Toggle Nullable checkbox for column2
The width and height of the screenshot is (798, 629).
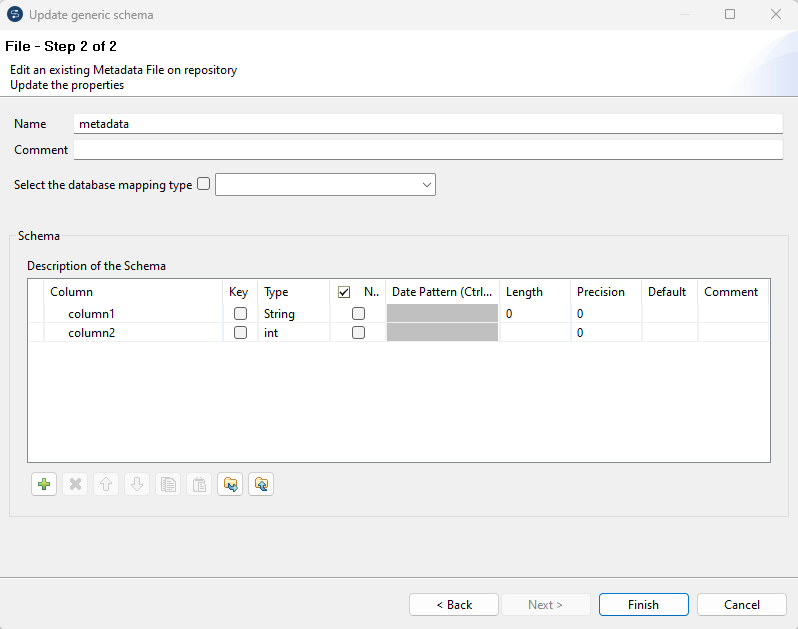358,333
